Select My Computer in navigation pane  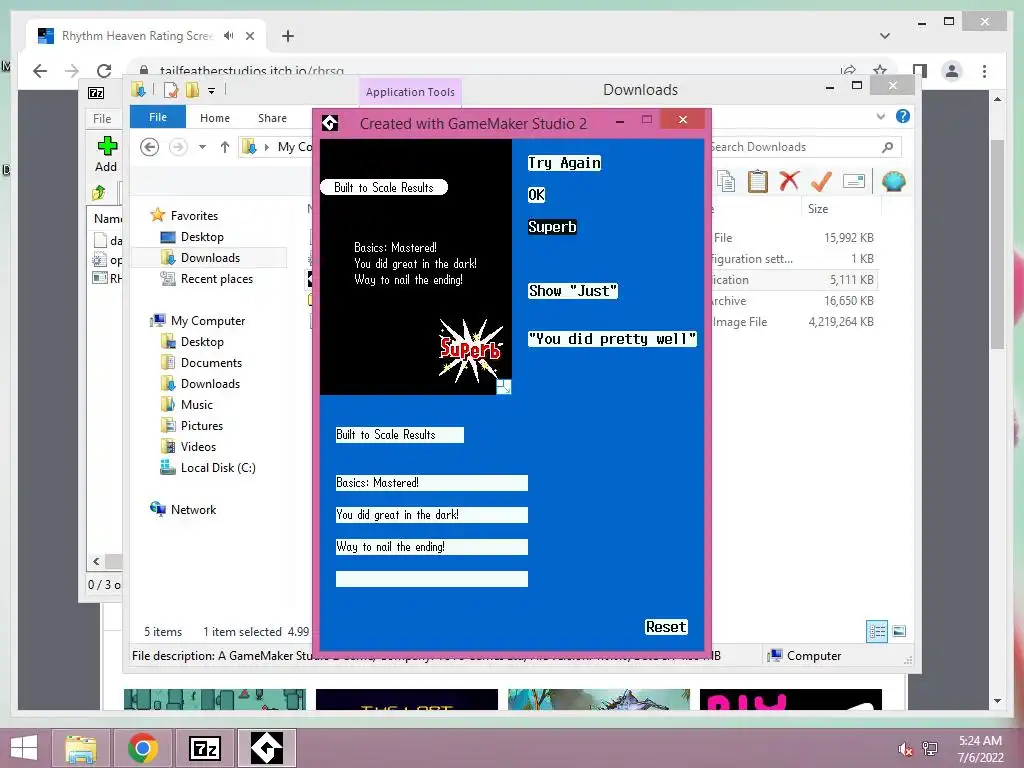click(x=208, y=321)
